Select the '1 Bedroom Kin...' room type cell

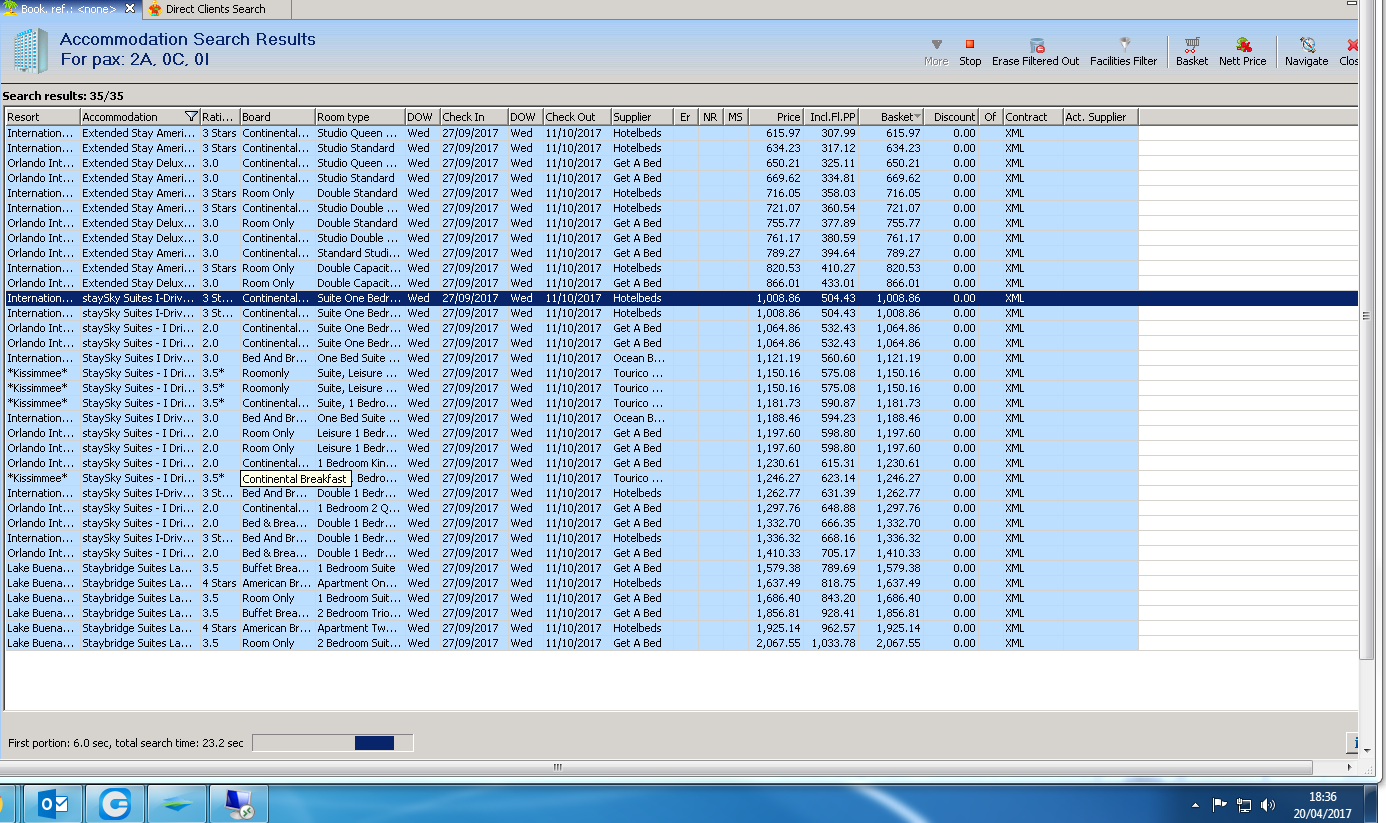click(x=360, y=463)
